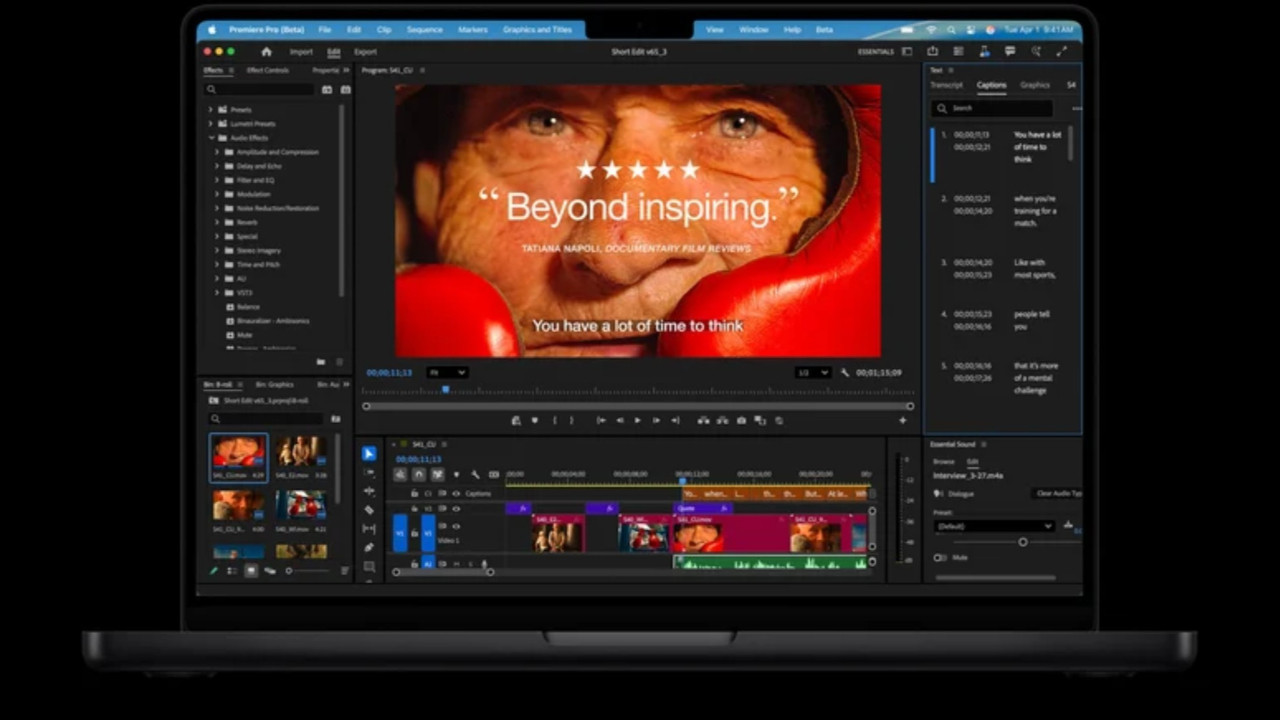Screen dimensions: 1280x720
Task: Select the Razor tool in timeline toolbar
Action: point(369,510)
